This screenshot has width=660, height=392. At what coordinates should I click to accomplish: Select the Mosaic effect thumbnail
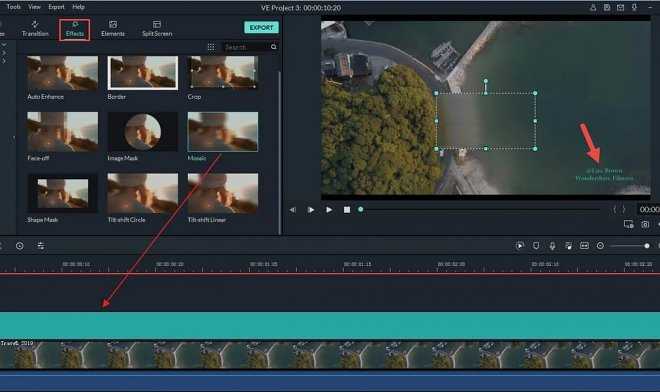223,132
